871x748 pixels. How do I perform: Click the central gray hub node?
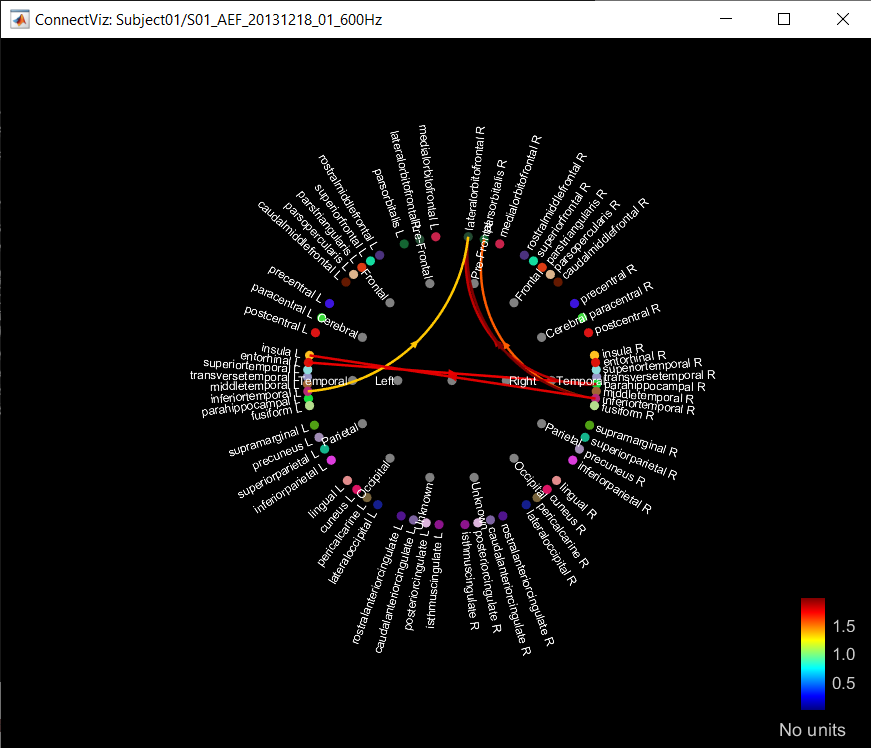coord(452,380)
